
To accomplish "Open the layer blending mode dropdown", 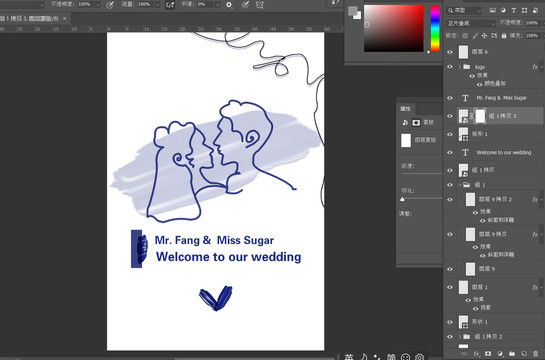I will [x=471, y=23].
